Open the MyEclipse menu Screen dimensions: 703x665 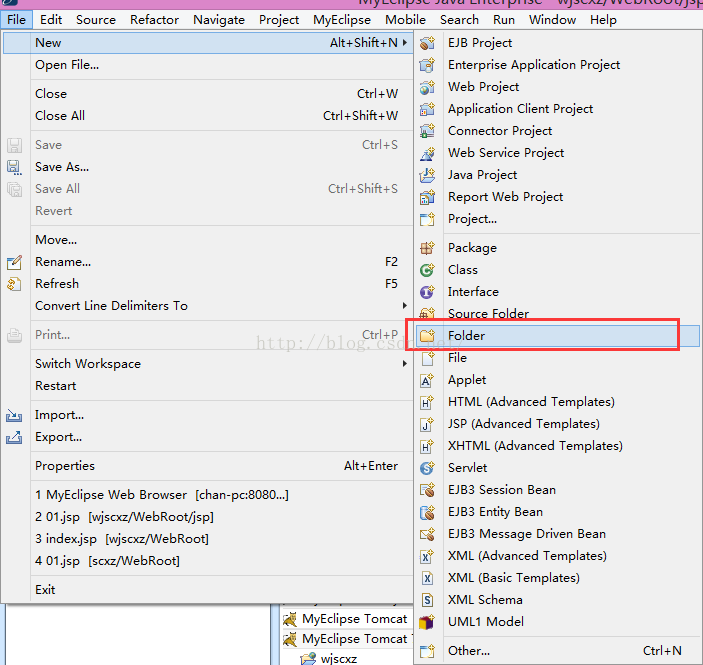pyautogui.click(x=342, y=20)
